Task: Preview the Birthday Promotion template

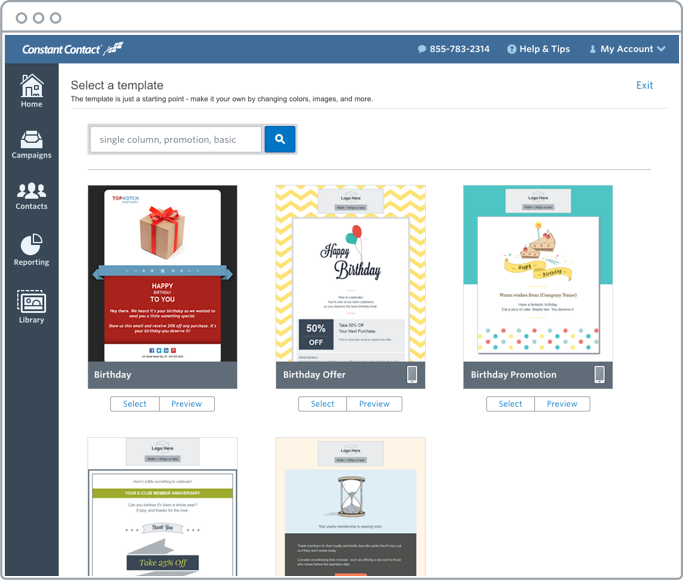Action: point(562,404)
